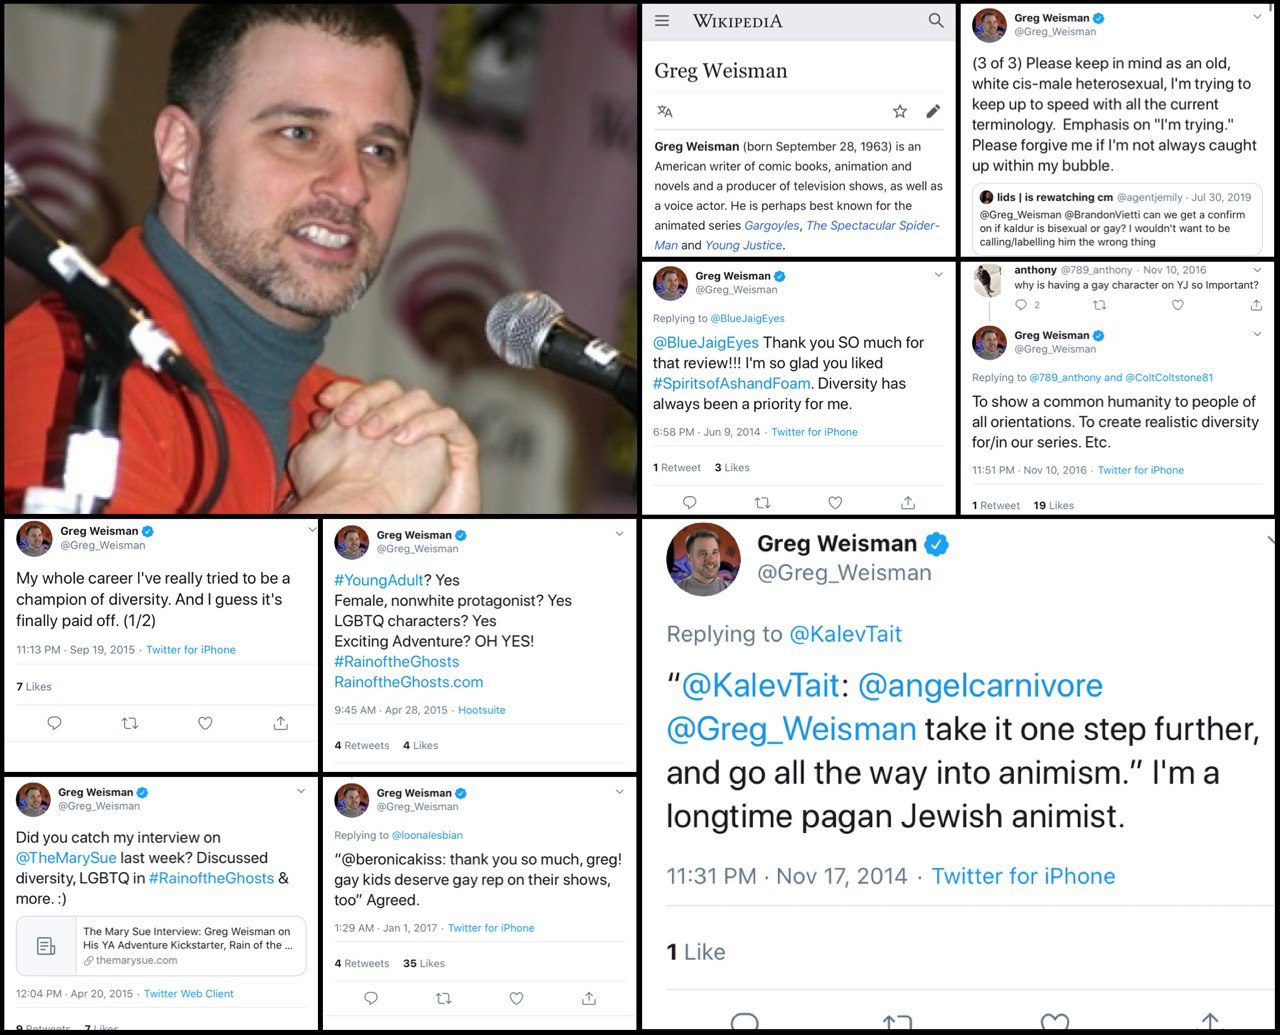1280x1035 pixels.
Task: Open the Gargoyles Wikipedia link
Action: [771, 225]
